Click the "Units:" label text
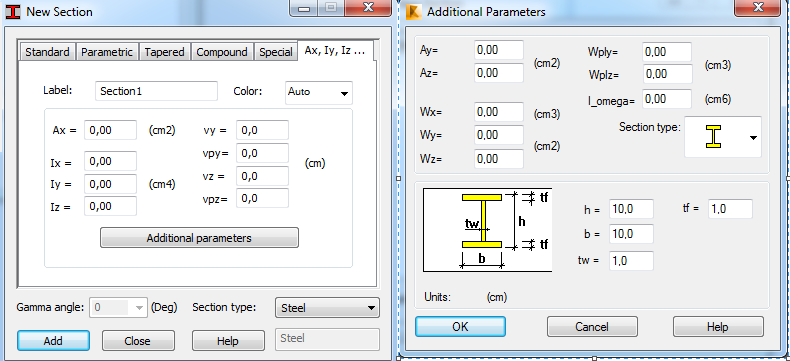Viewport: 790px width, 361px height. click(437, 297)
